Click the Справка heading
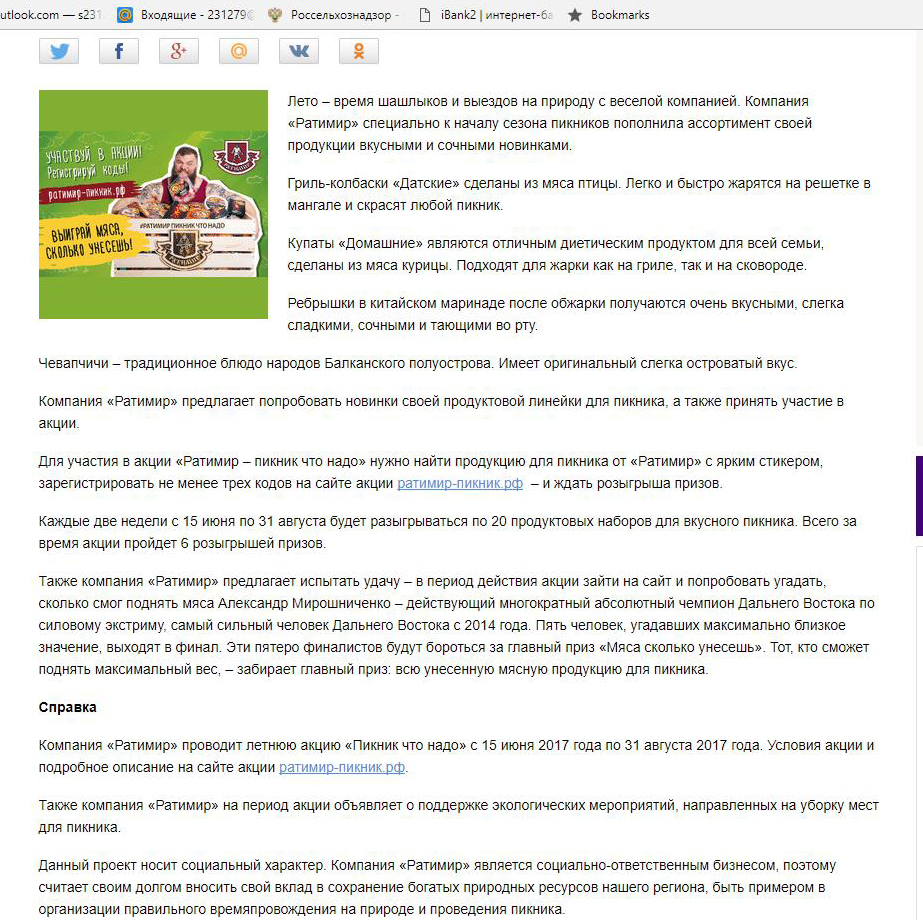Screen dimensions: 923x920 pyautogui.click(x=68, y=707)
